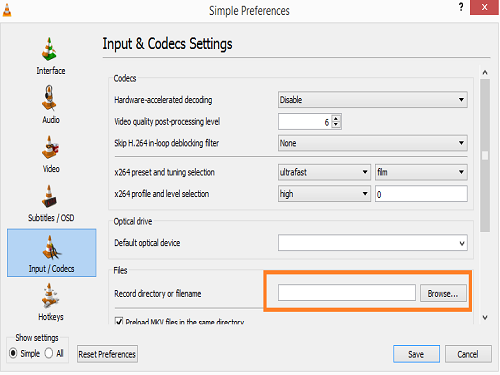Toggle Preload MKV files checkbox
Image resolution: width=500 pixels, height=375 pixels.
[119, 321]
